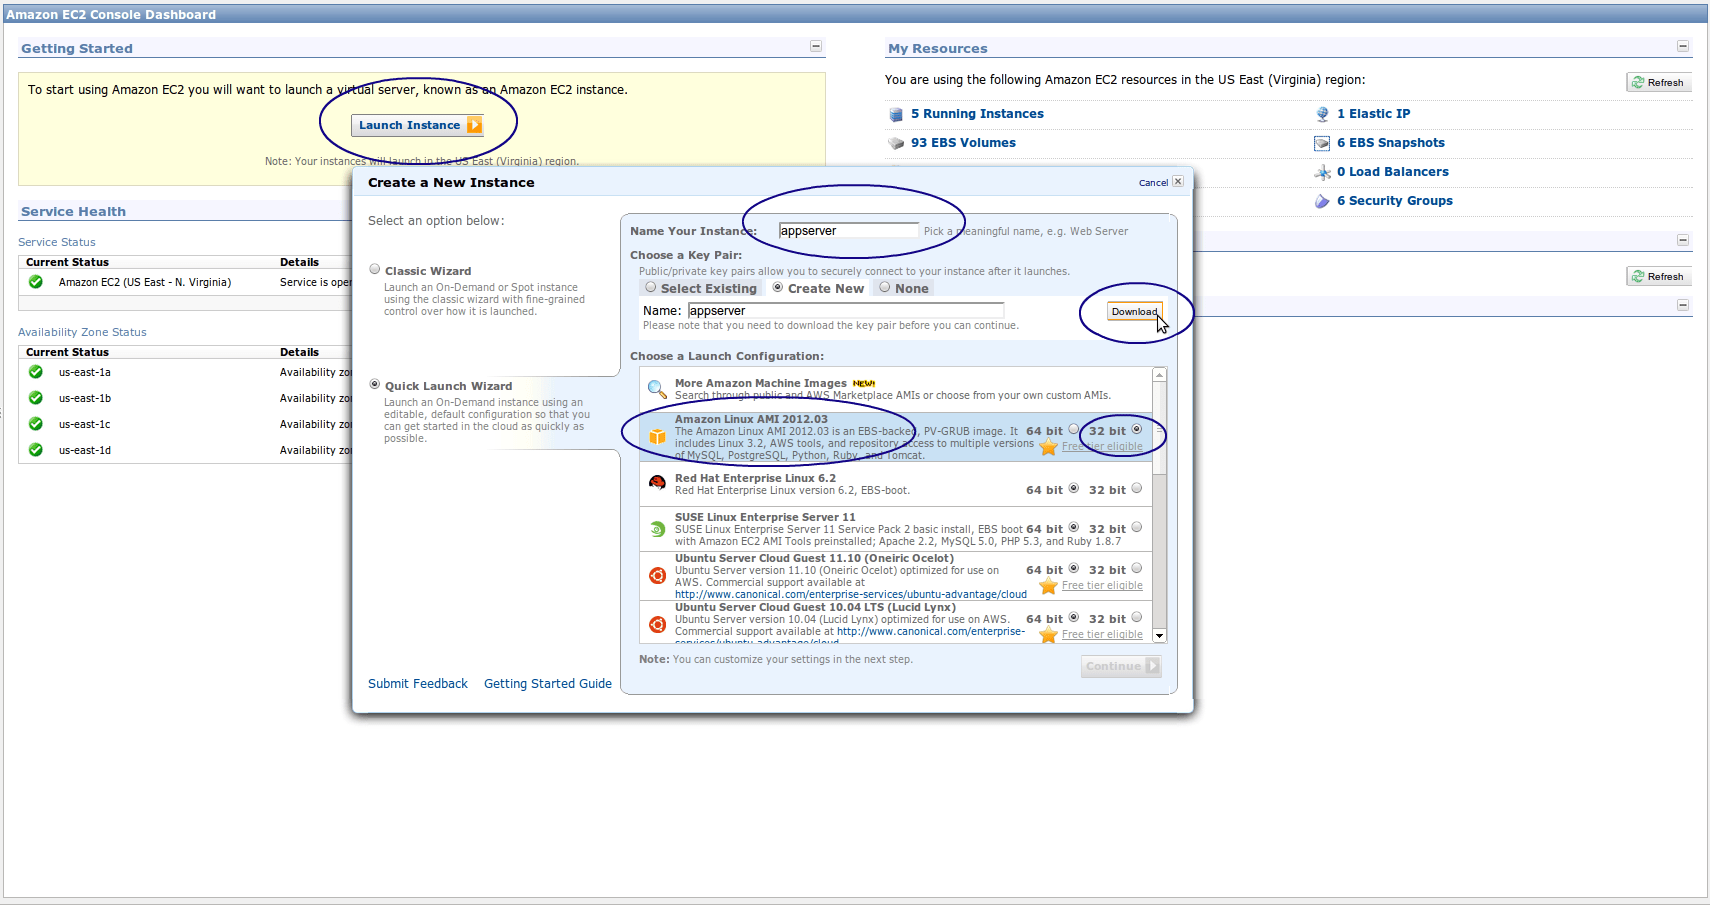Click the Ubuntu 11.10 Oneiric Ocelot icon
The width and height of the screenshot is (1711, 909).
point(657,576)
